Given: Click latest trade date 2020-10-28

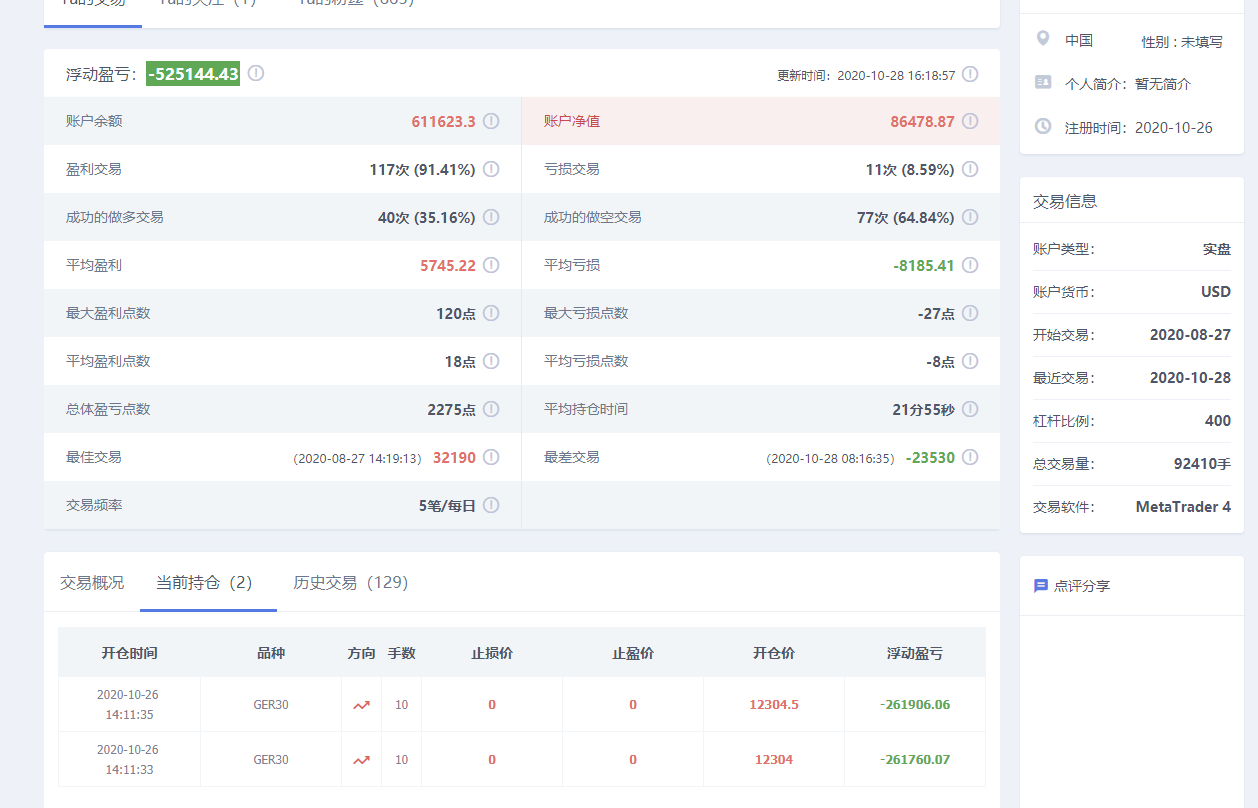Looking at the screenshot, I should coord(1190,378).
